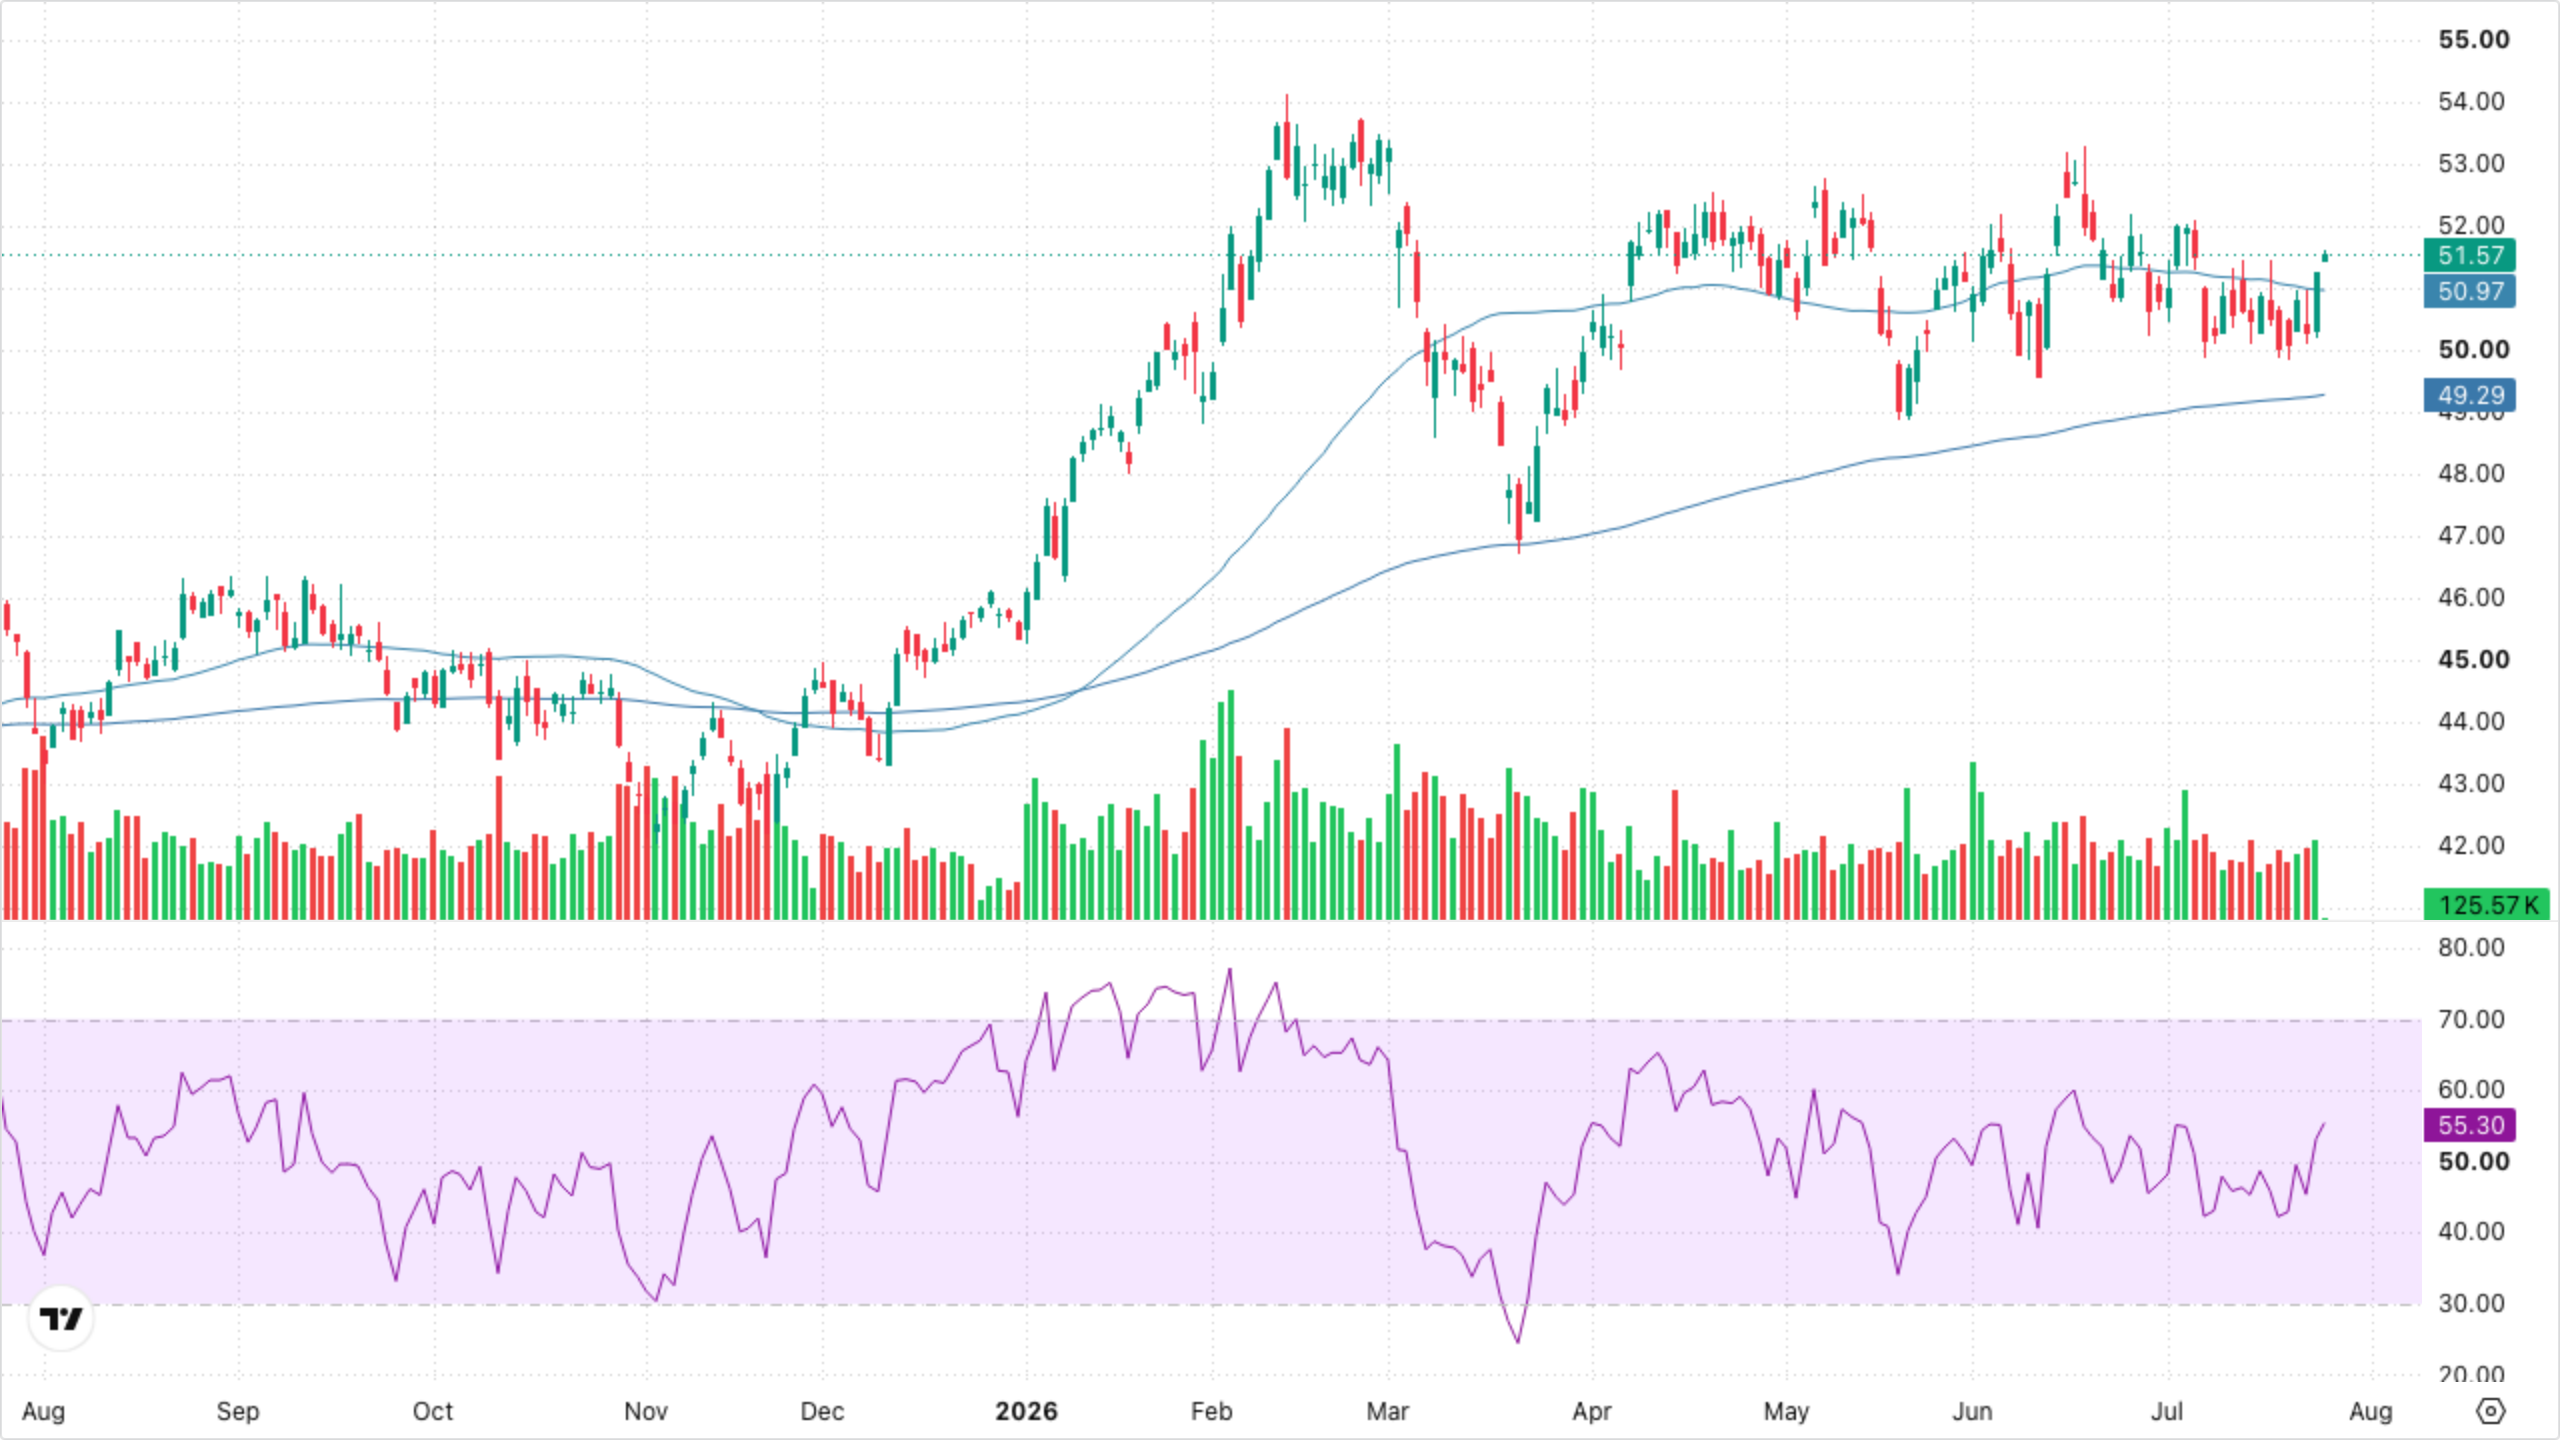Click the TradingView logo badge
Viewport: 2560px width, 1440px height.
click(x=61, y=1318)
